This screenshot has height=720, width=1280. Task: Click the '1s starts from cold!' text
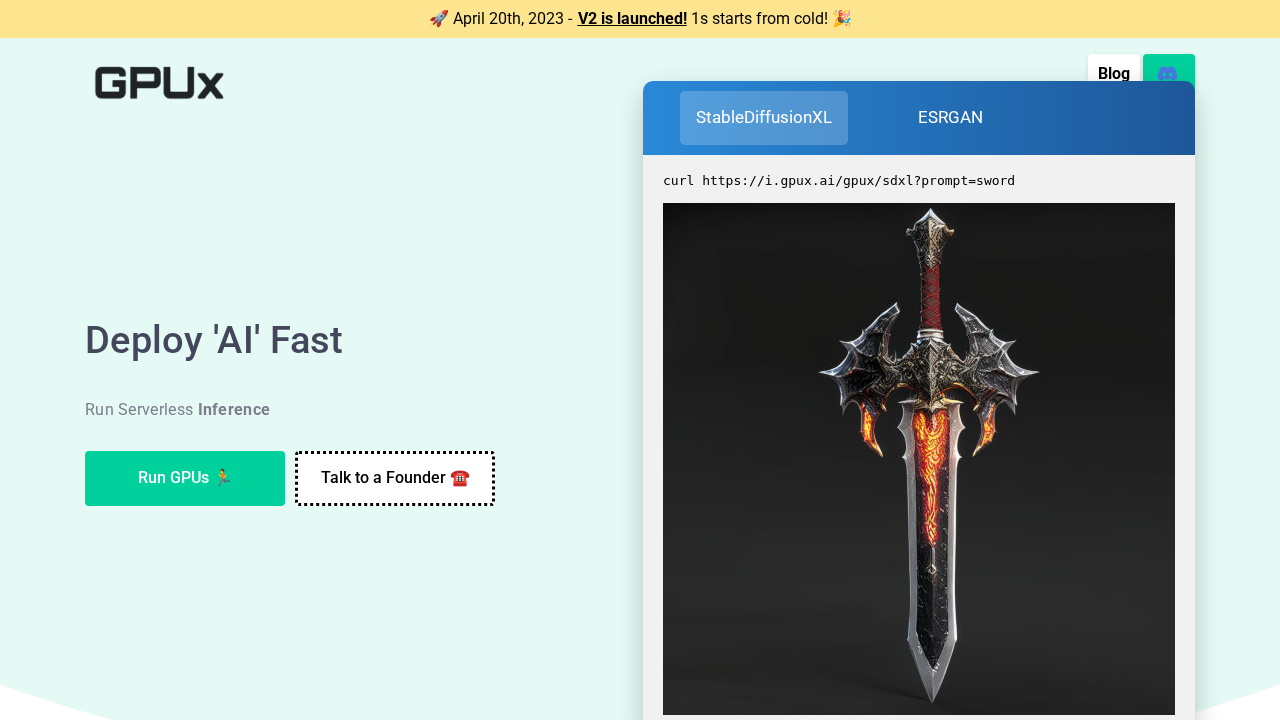tap(759, 19)
